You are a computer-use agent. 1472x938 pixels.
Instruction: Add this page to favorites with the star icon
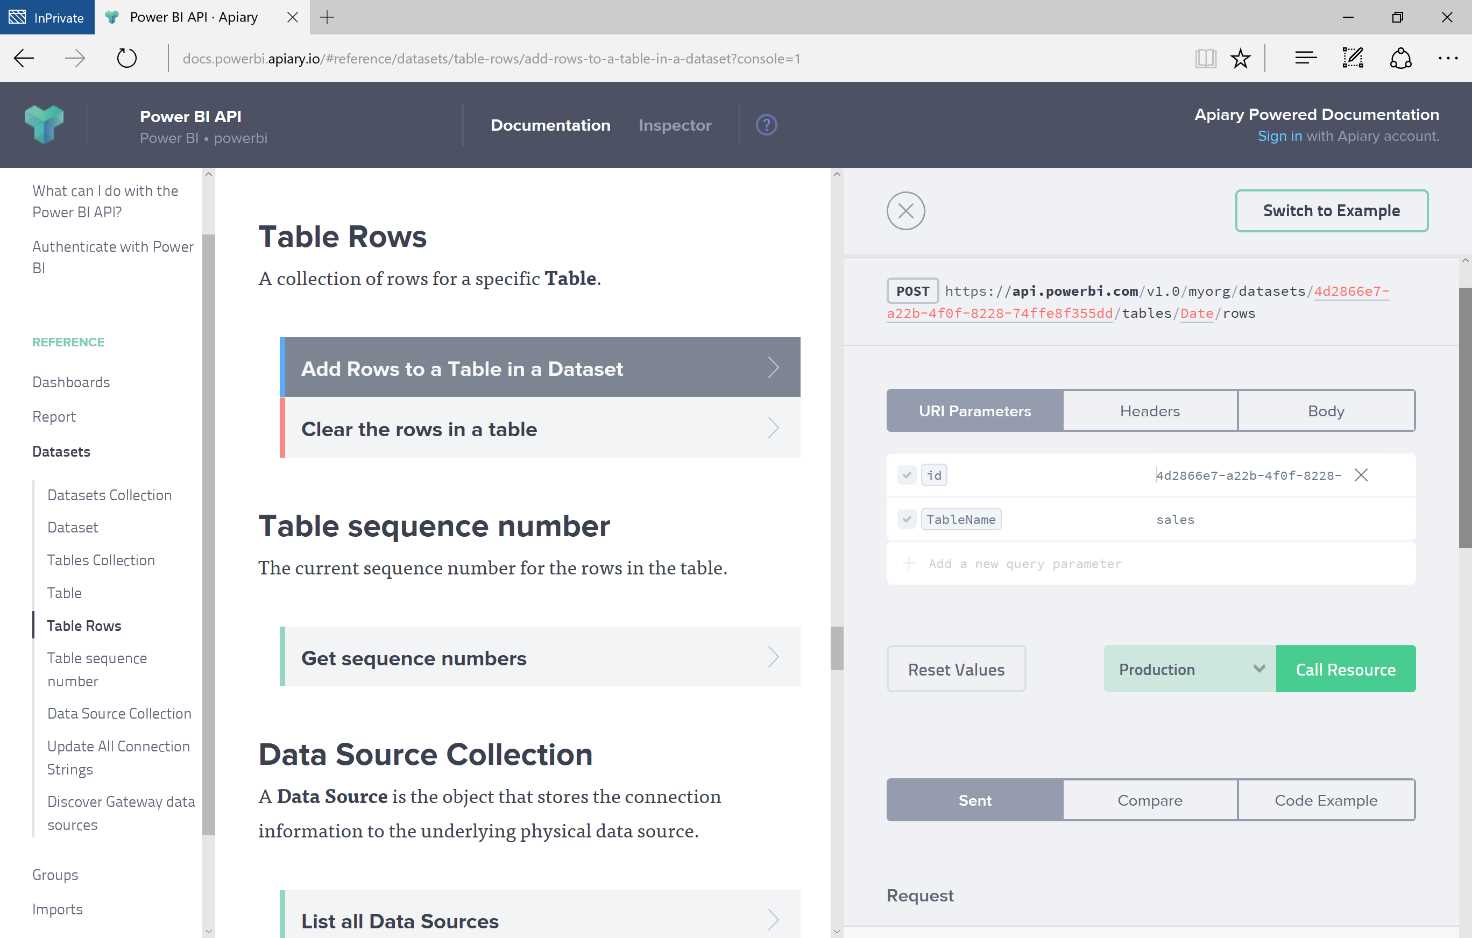[x=1240, y=58]
